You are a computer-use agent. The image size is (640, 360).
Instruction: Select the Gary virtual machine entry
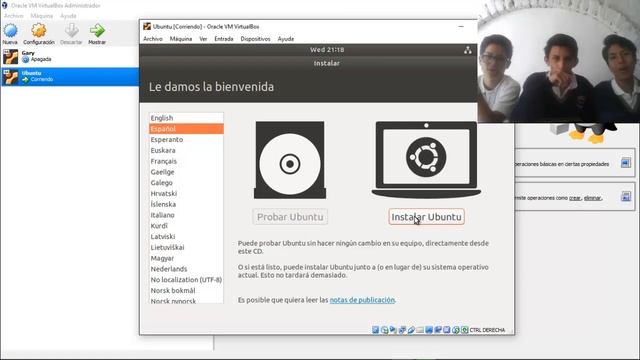(70, 57)
